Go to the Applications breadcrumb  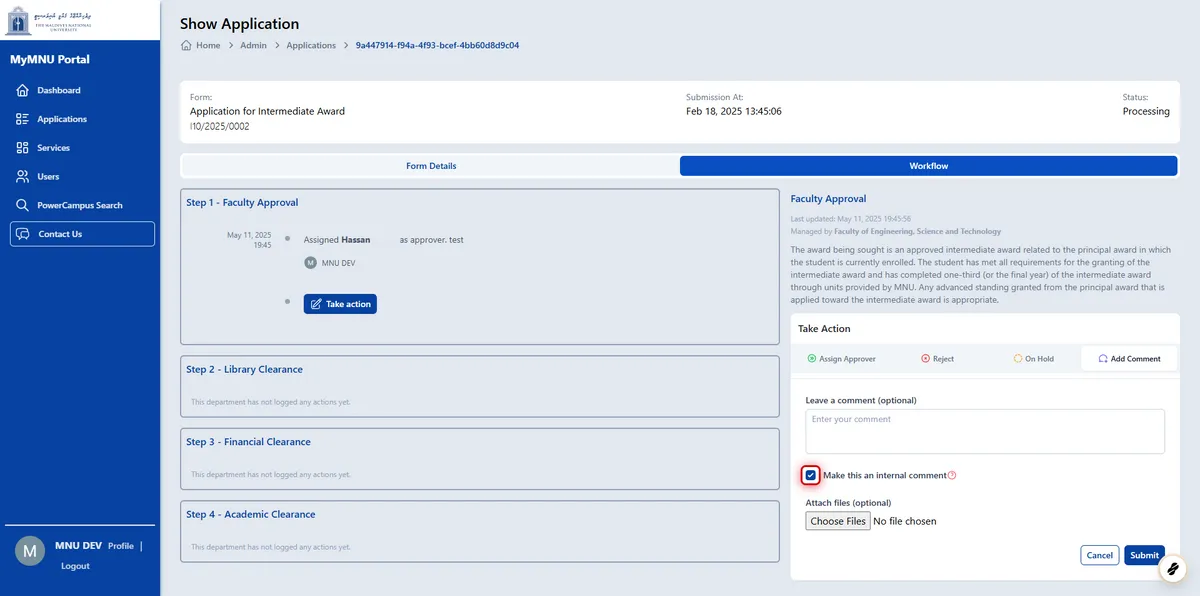(311, 45)
